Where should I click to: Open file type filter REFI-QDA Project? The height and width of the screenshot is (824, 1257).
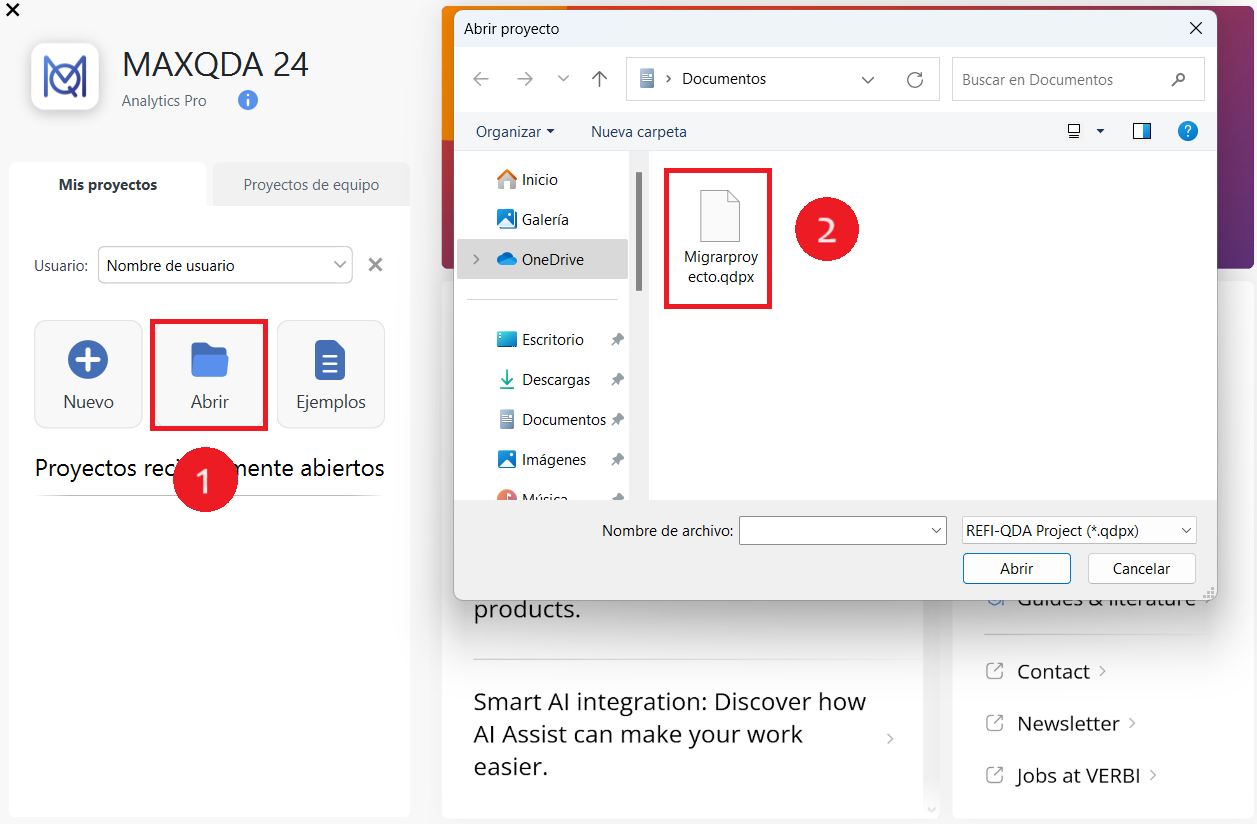pyautogui.click(x=1079, y=530)
